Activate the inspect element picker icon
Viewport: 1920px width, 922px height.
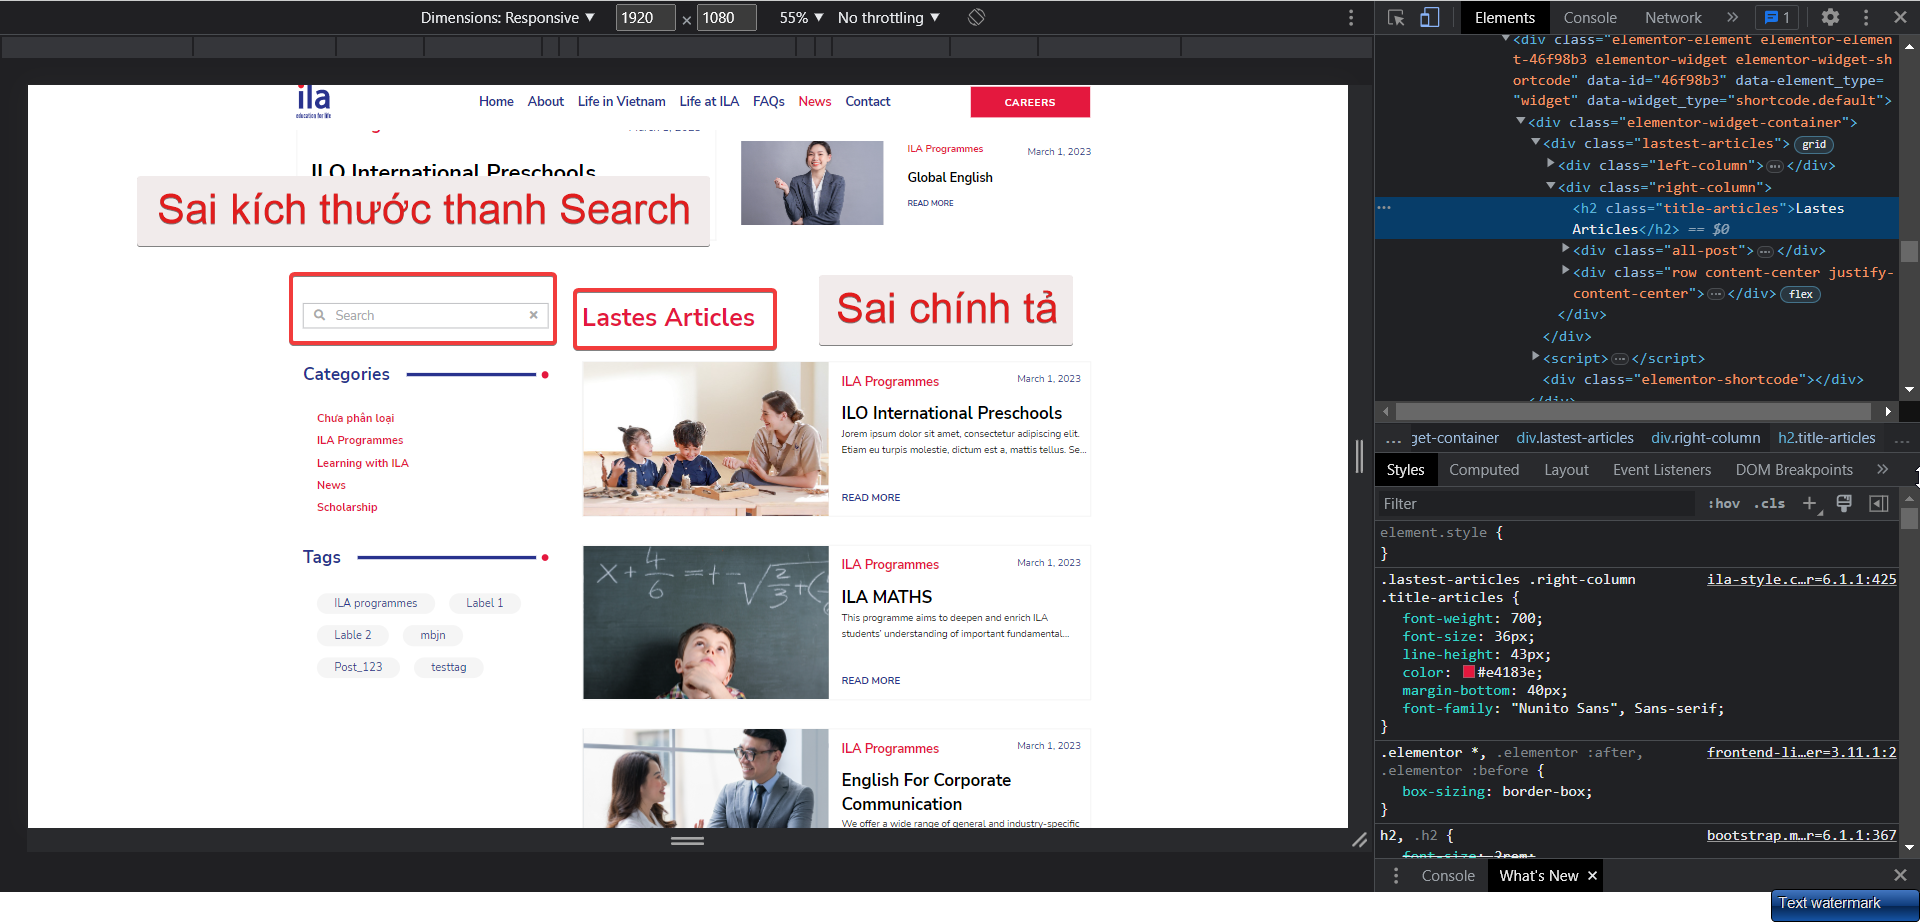point(1397,17)
